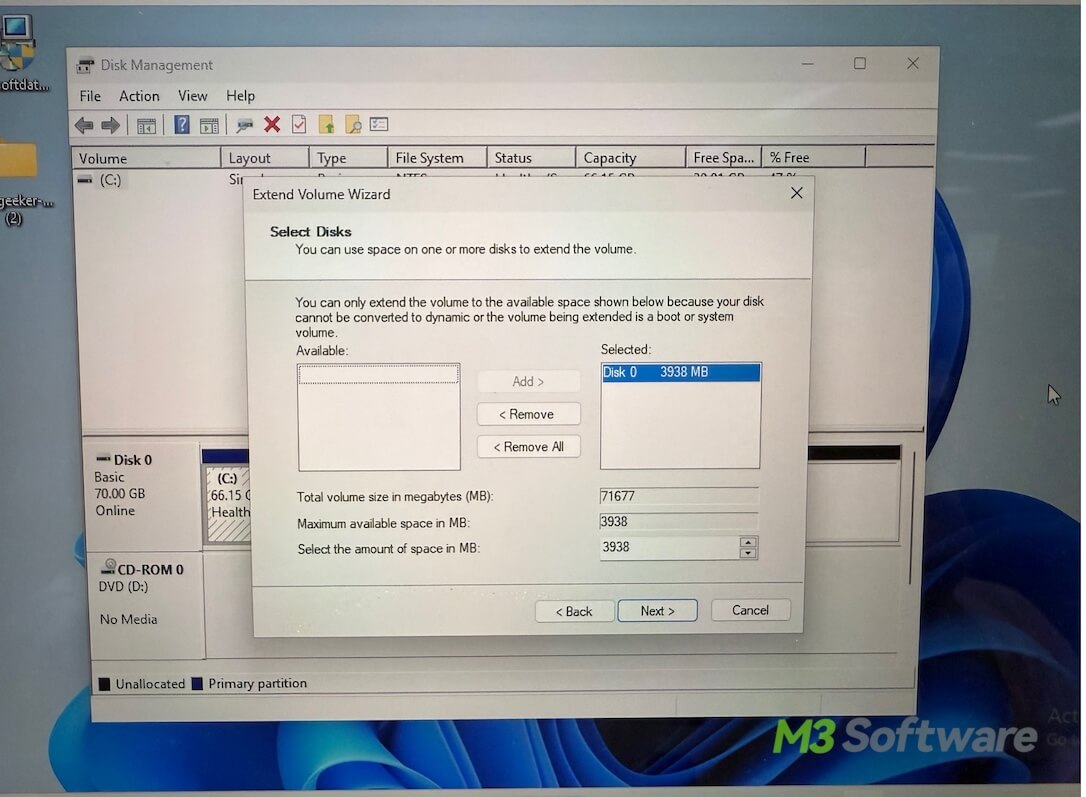Sort by the Capacity column header
The image size is (1086, 797).
pos(630,158)
